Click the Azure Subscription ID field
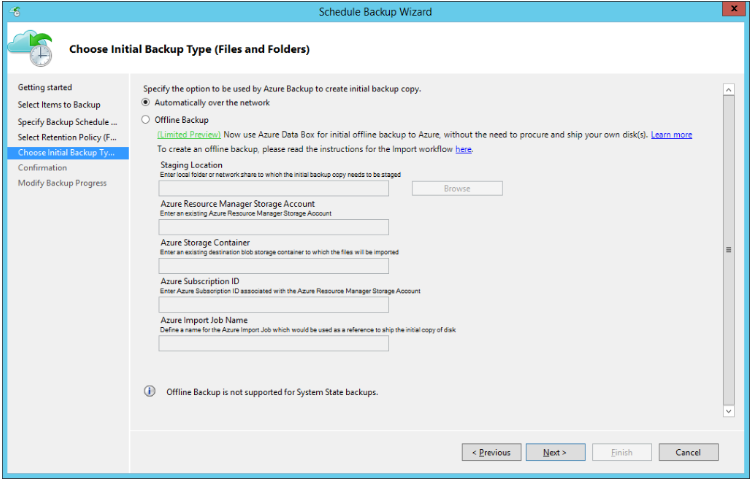751x482 pixels. (273, 305)
